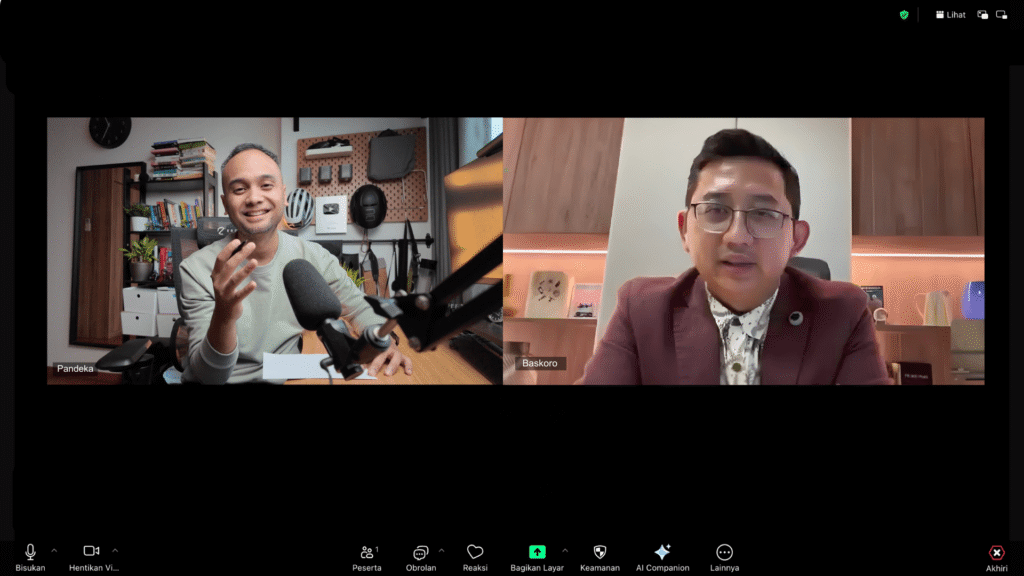Start sharing with Bagikan Layar
1024x576 pixels.
coord(538,553)
